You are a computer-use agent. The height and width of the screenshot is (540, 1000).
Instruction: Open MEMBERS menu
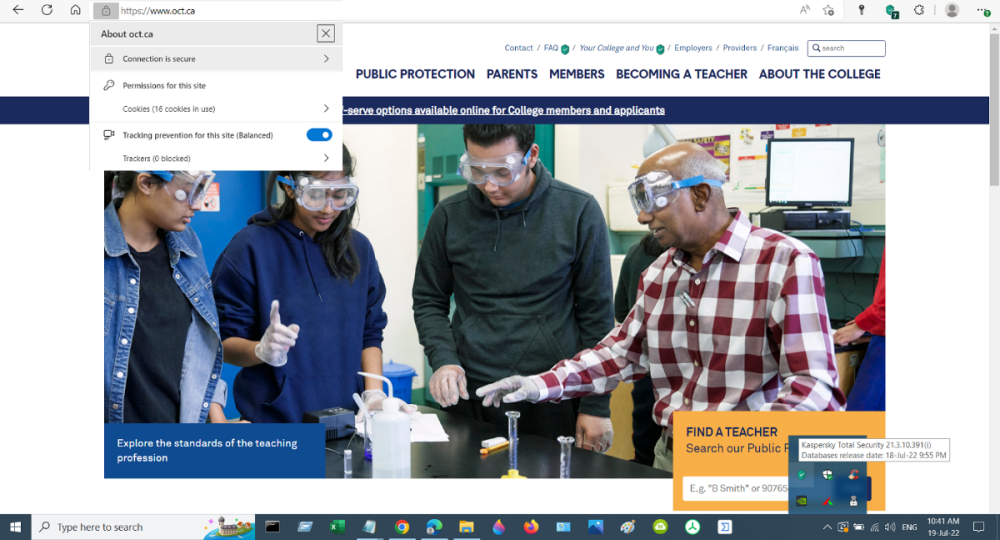[577, 74]
